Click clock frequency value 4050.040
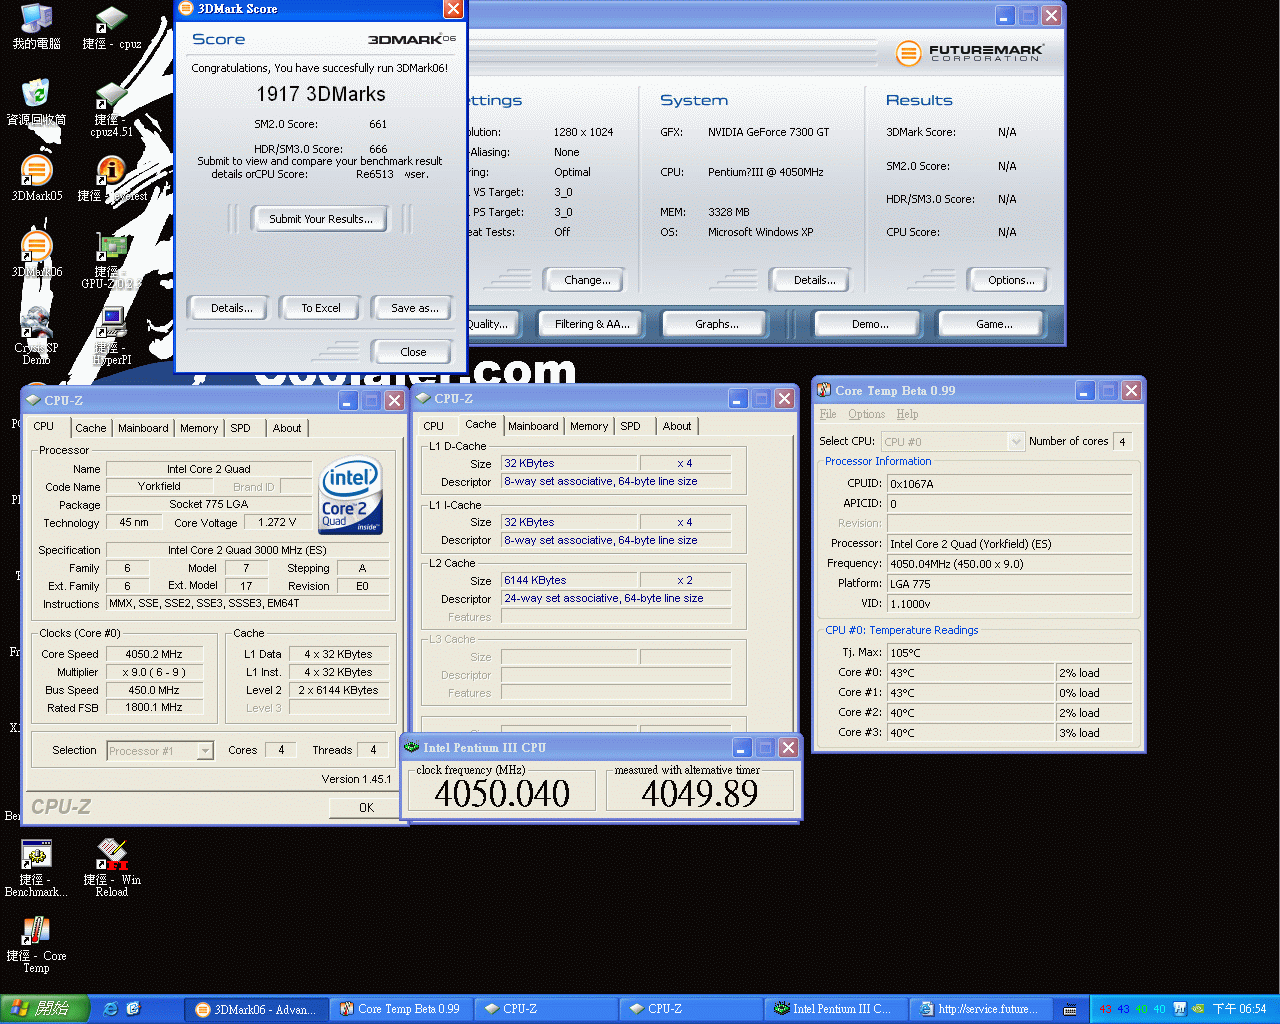The width and height of the screenshot is (1280, 1024). coord(503,794)
